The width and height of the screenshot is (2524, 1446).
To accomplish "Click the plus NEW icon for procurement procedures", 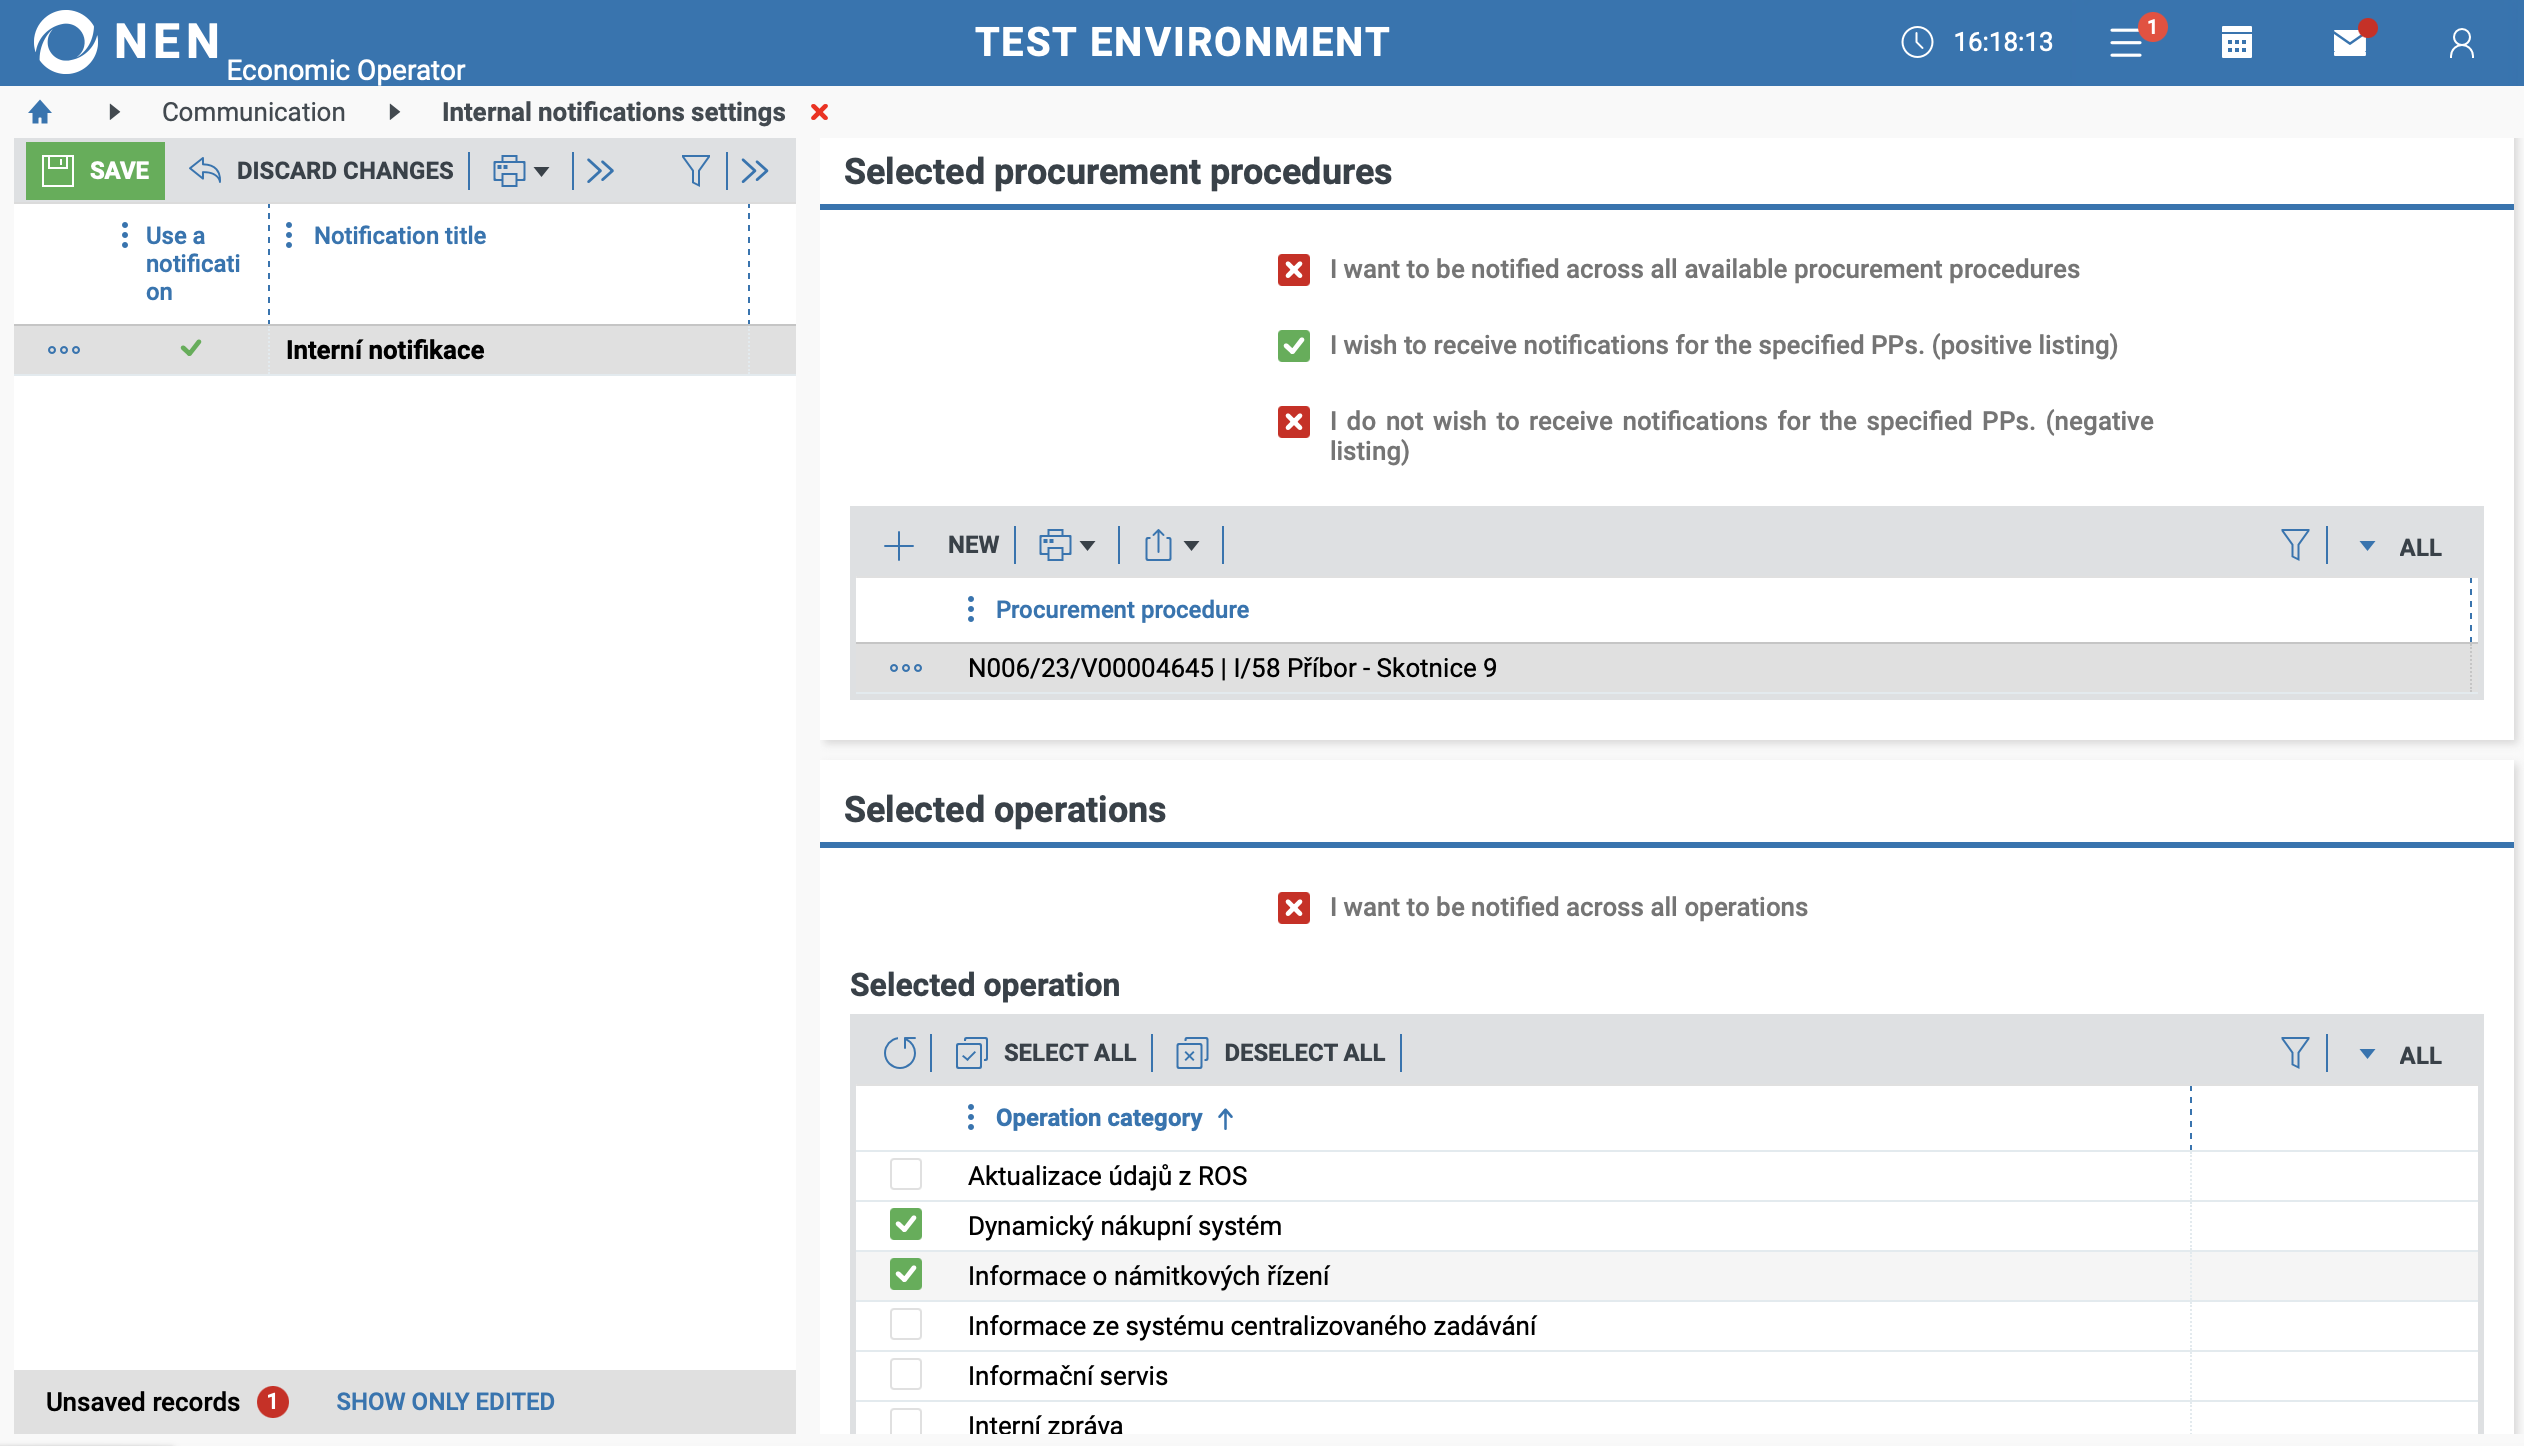I will point(899,545).
